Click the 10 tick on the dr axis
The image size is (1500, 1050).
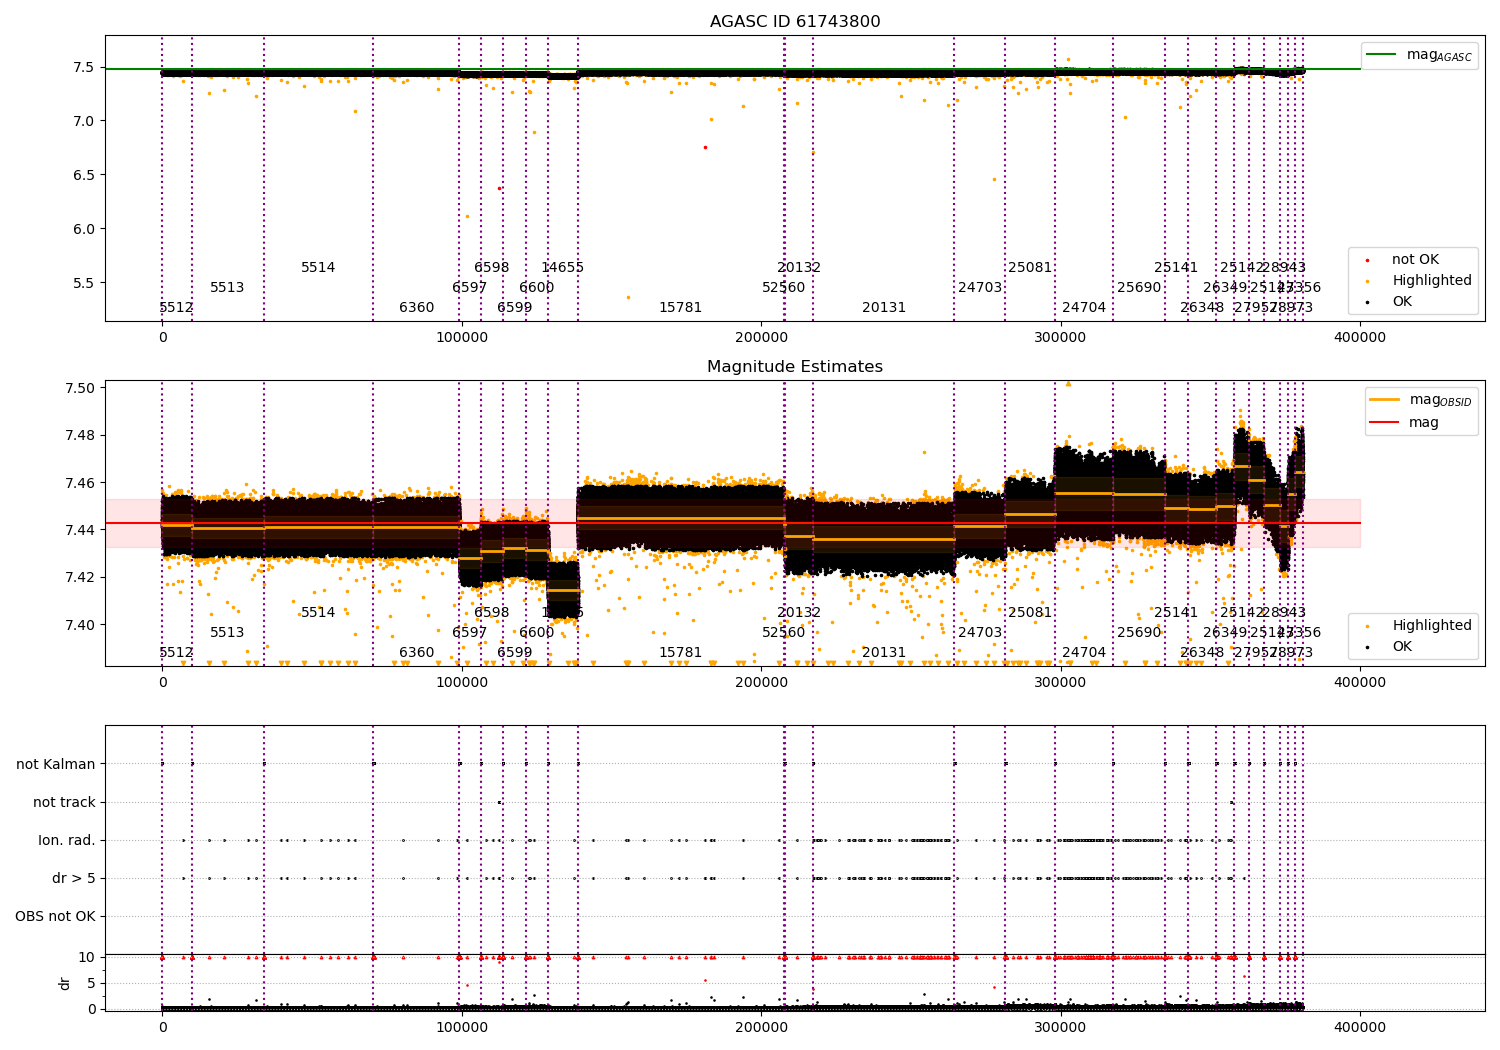pyautogui.click(x=87, y=957)
